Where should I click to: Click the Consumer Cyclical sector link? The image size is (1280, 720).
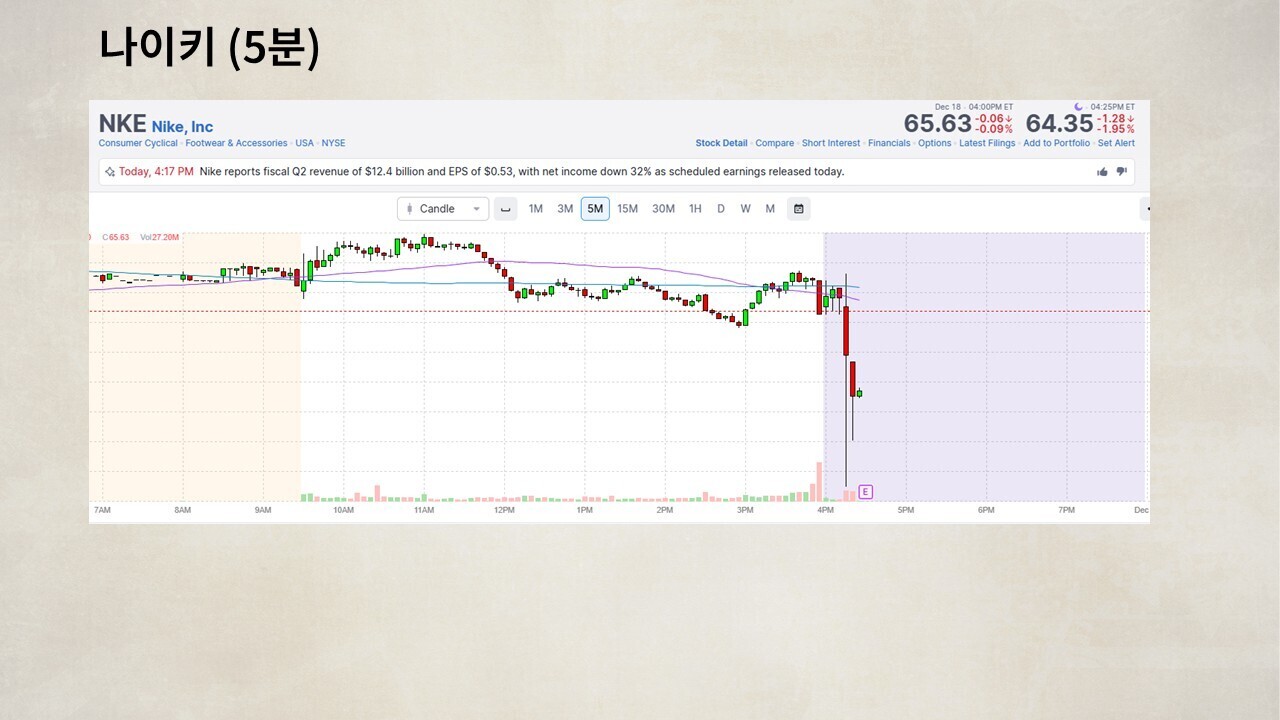tap(138, 143)
